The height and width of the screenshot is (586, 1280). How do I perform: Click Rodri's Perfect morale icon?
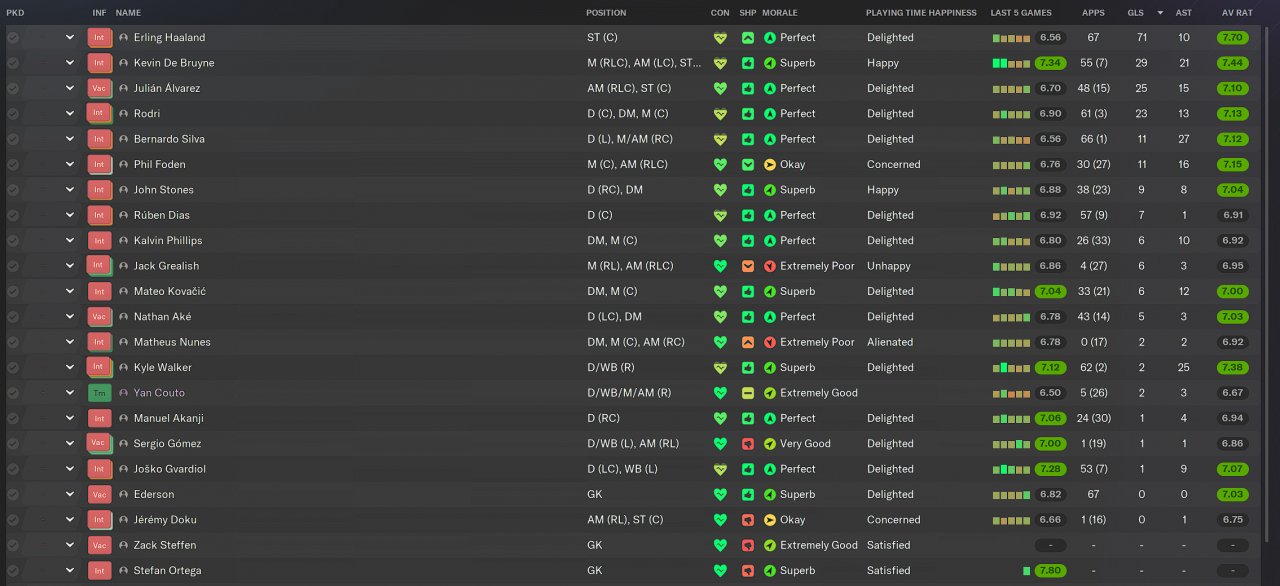tap(770, 114)
